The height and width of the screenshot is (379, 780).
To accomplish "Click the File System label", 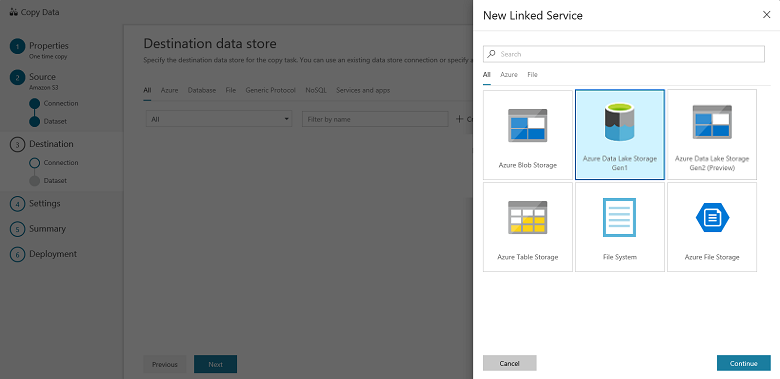I will 620,257.
